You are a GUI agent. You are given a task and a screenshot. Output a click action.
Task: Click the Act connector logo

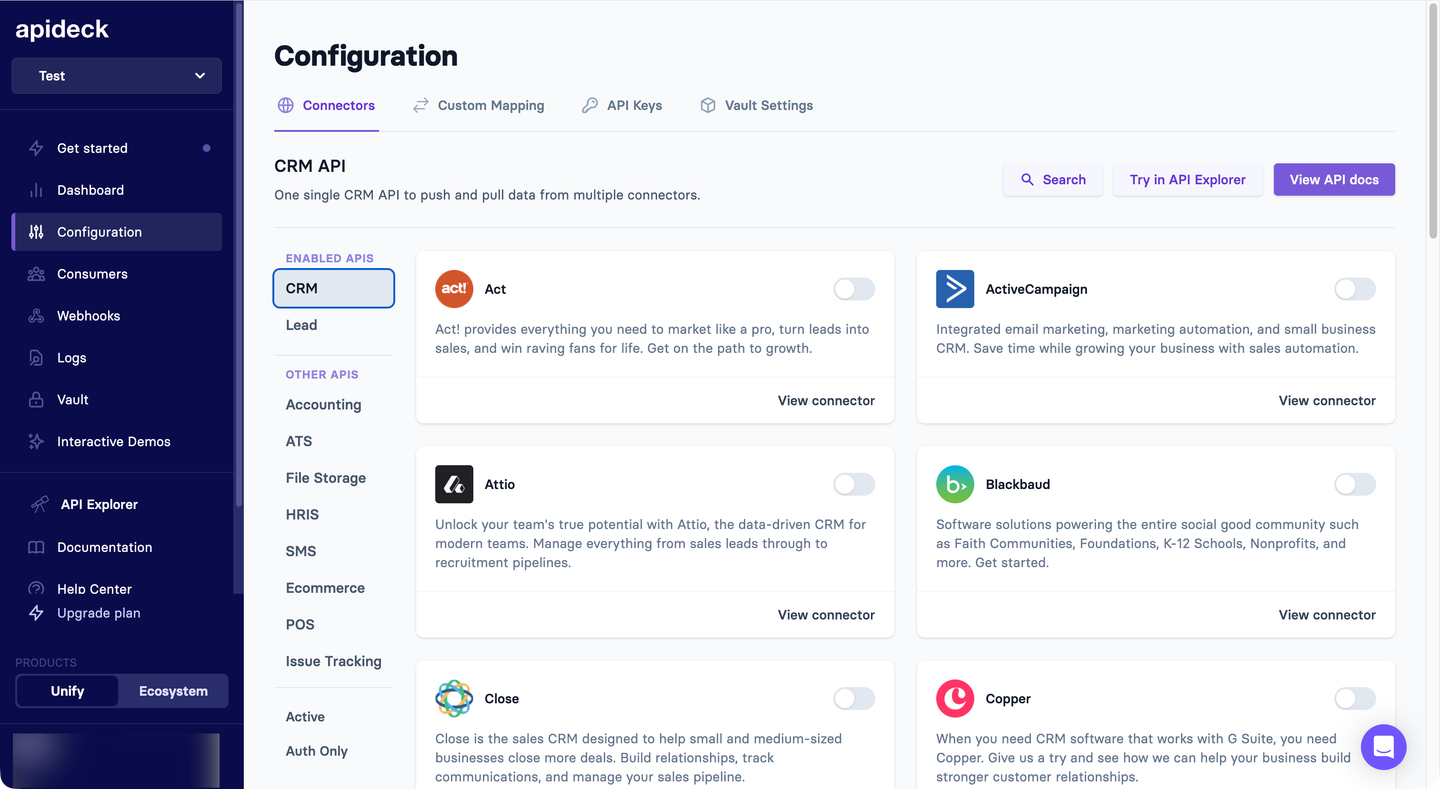pos(454,289)
